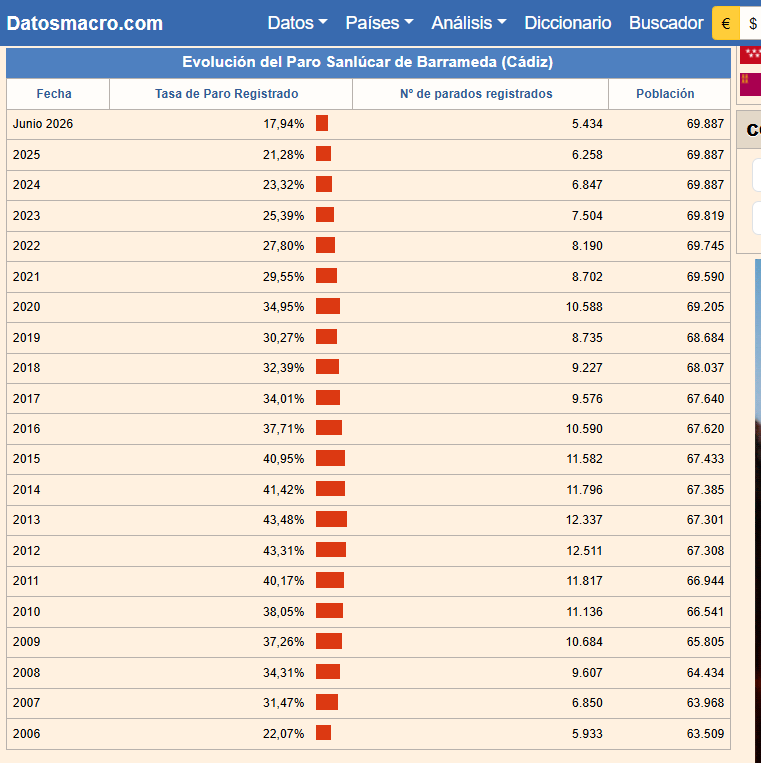Expand the Análisis dropdown menu
761x763 pixels.
click(x=469, y=23)
